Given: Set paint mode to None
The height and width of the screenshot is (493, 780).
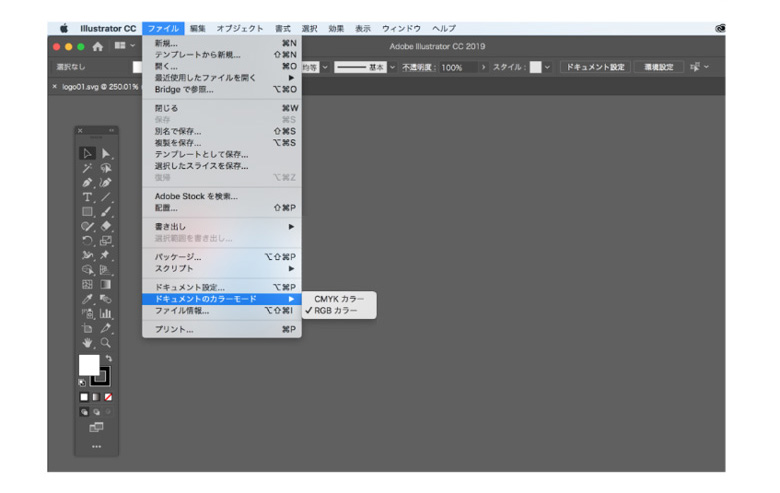Looking at the screenshot, I should pyautogui.click(x=108, y=397).
